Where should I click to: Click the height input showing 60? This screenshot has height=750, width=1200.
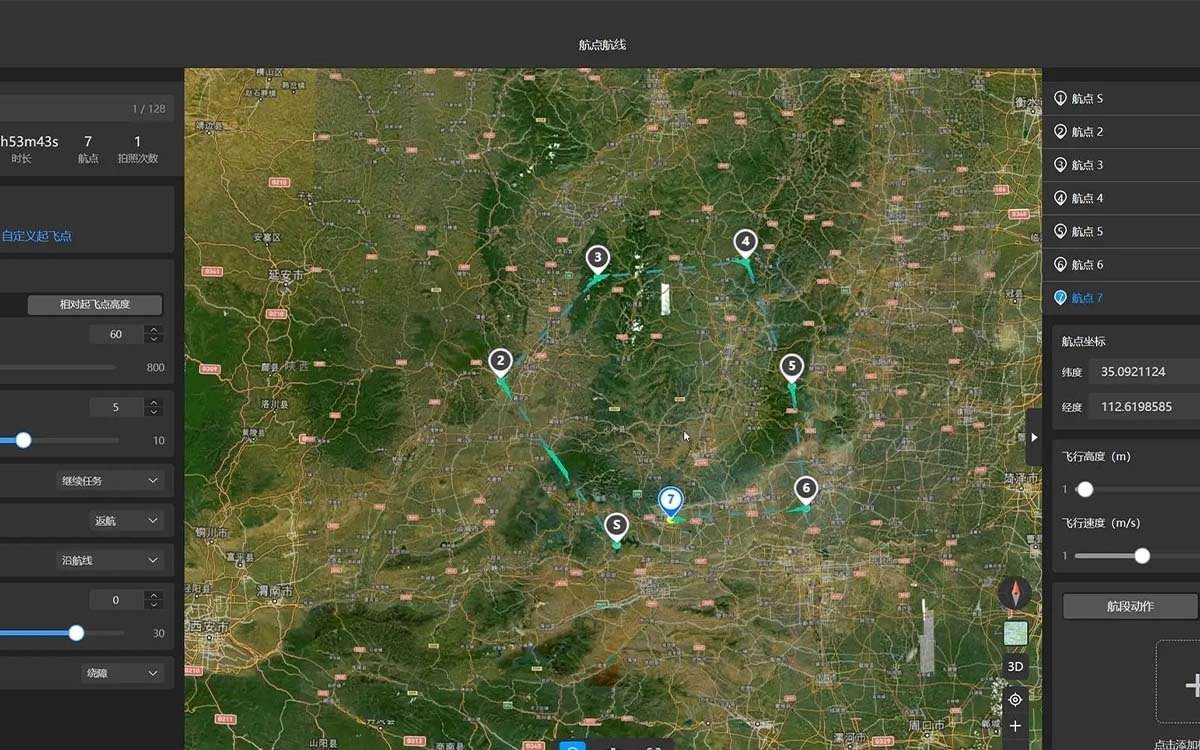[x=116, y=334]
